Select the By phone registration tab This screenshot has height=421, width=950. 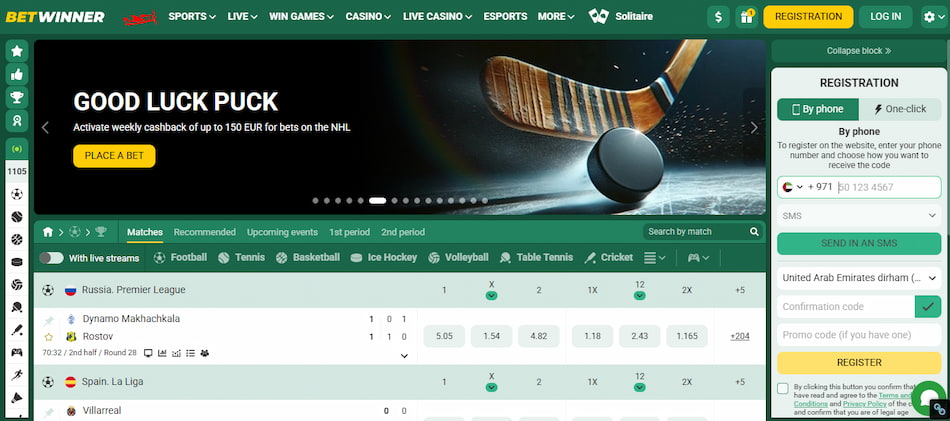pos(818,109)
